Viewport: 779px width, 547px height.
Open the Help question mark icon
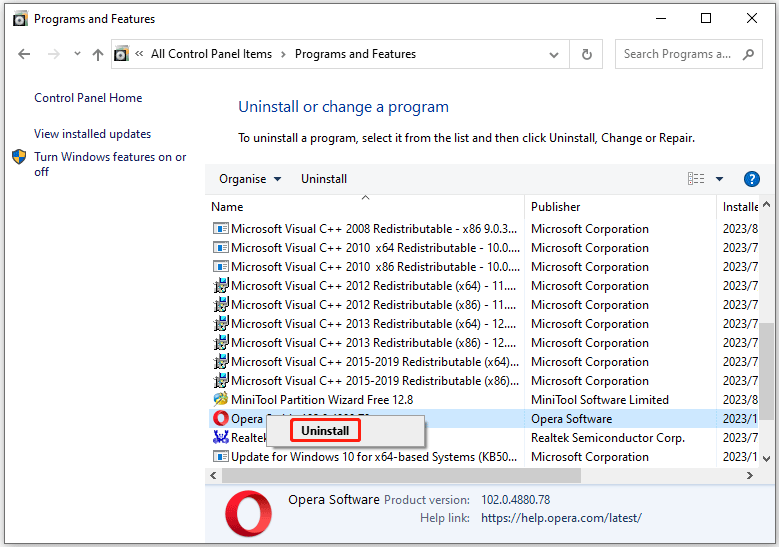pos(752,179)
